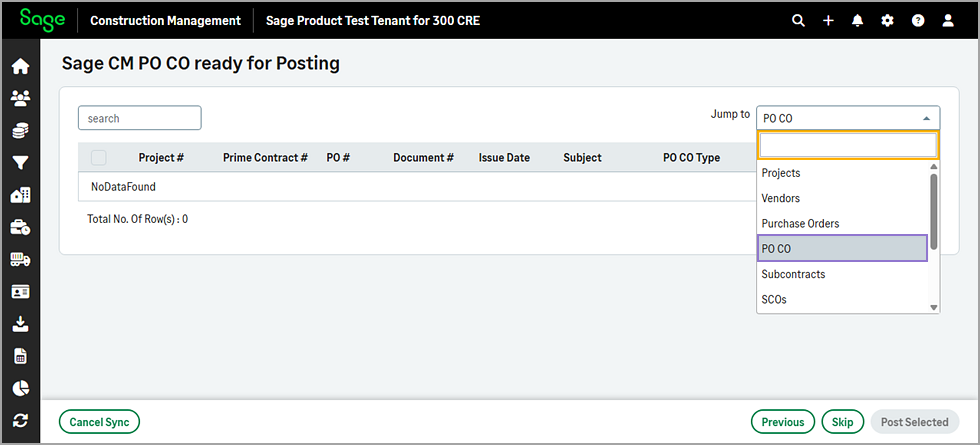Screen dimensions: 980x445
Task: Sort by PO # column header
Action: coord(338,158)
